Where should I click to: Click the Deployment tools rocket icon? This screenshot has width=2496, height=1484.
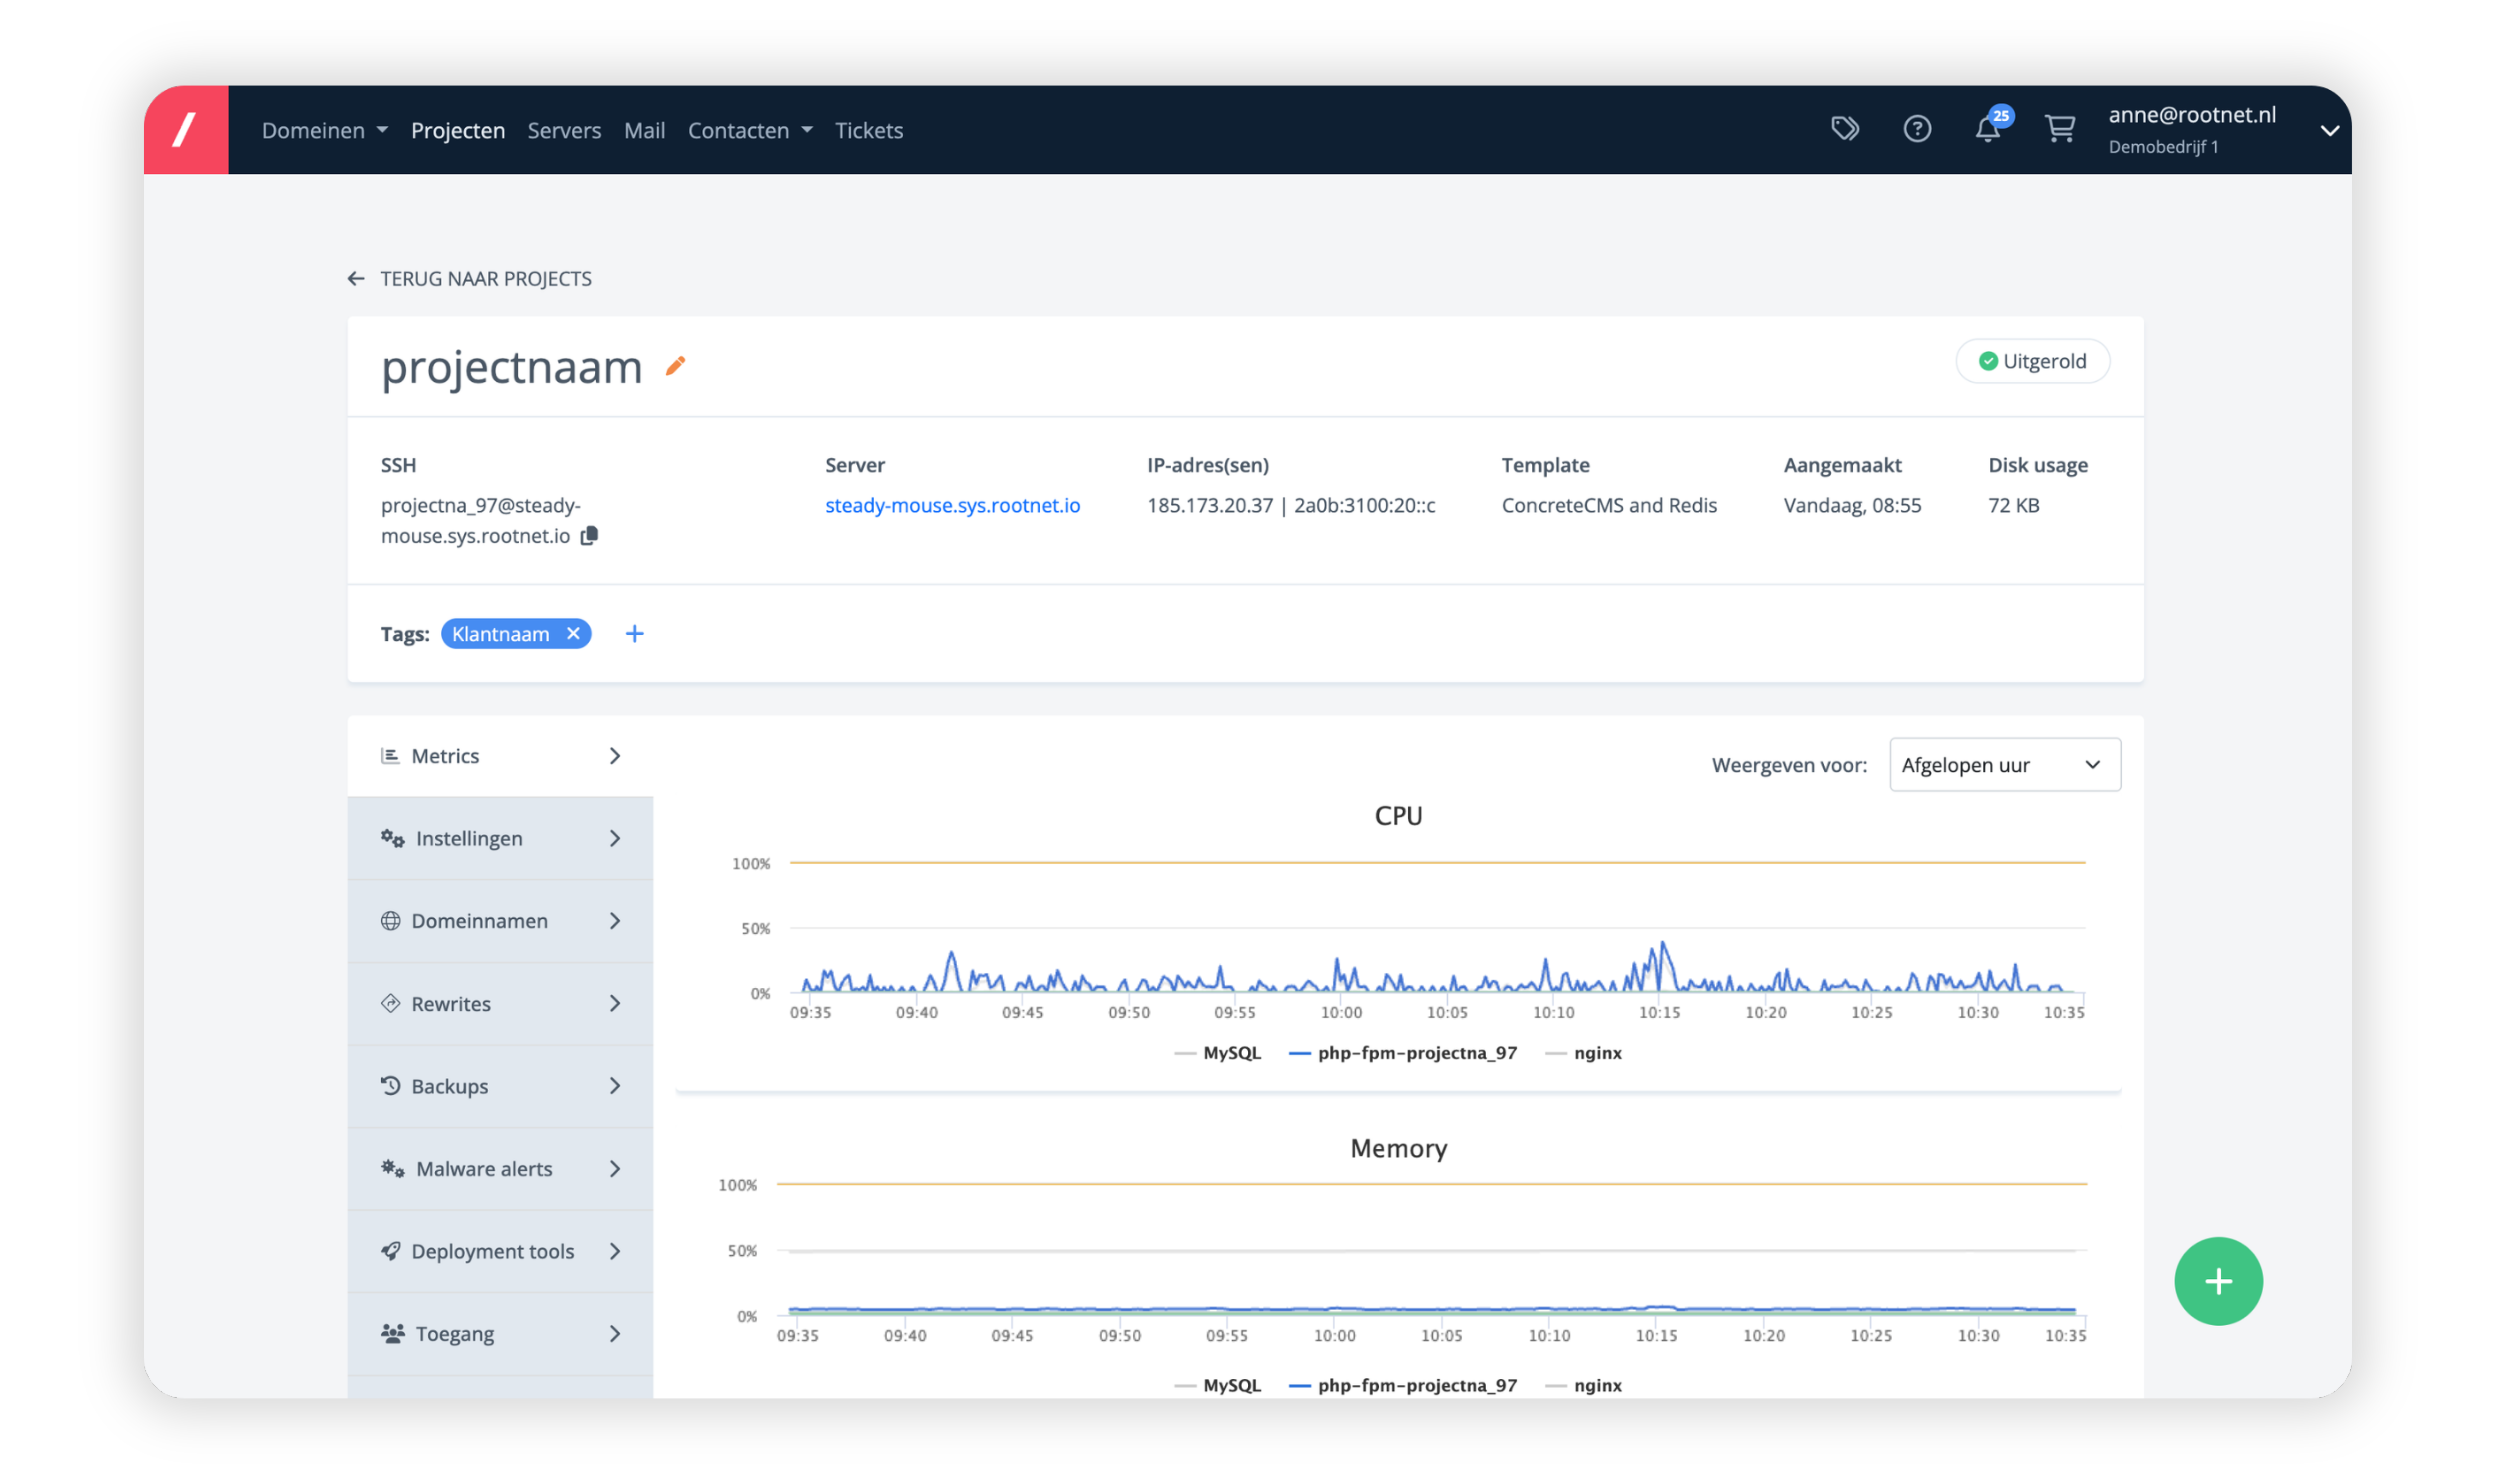coord(391,1251)
